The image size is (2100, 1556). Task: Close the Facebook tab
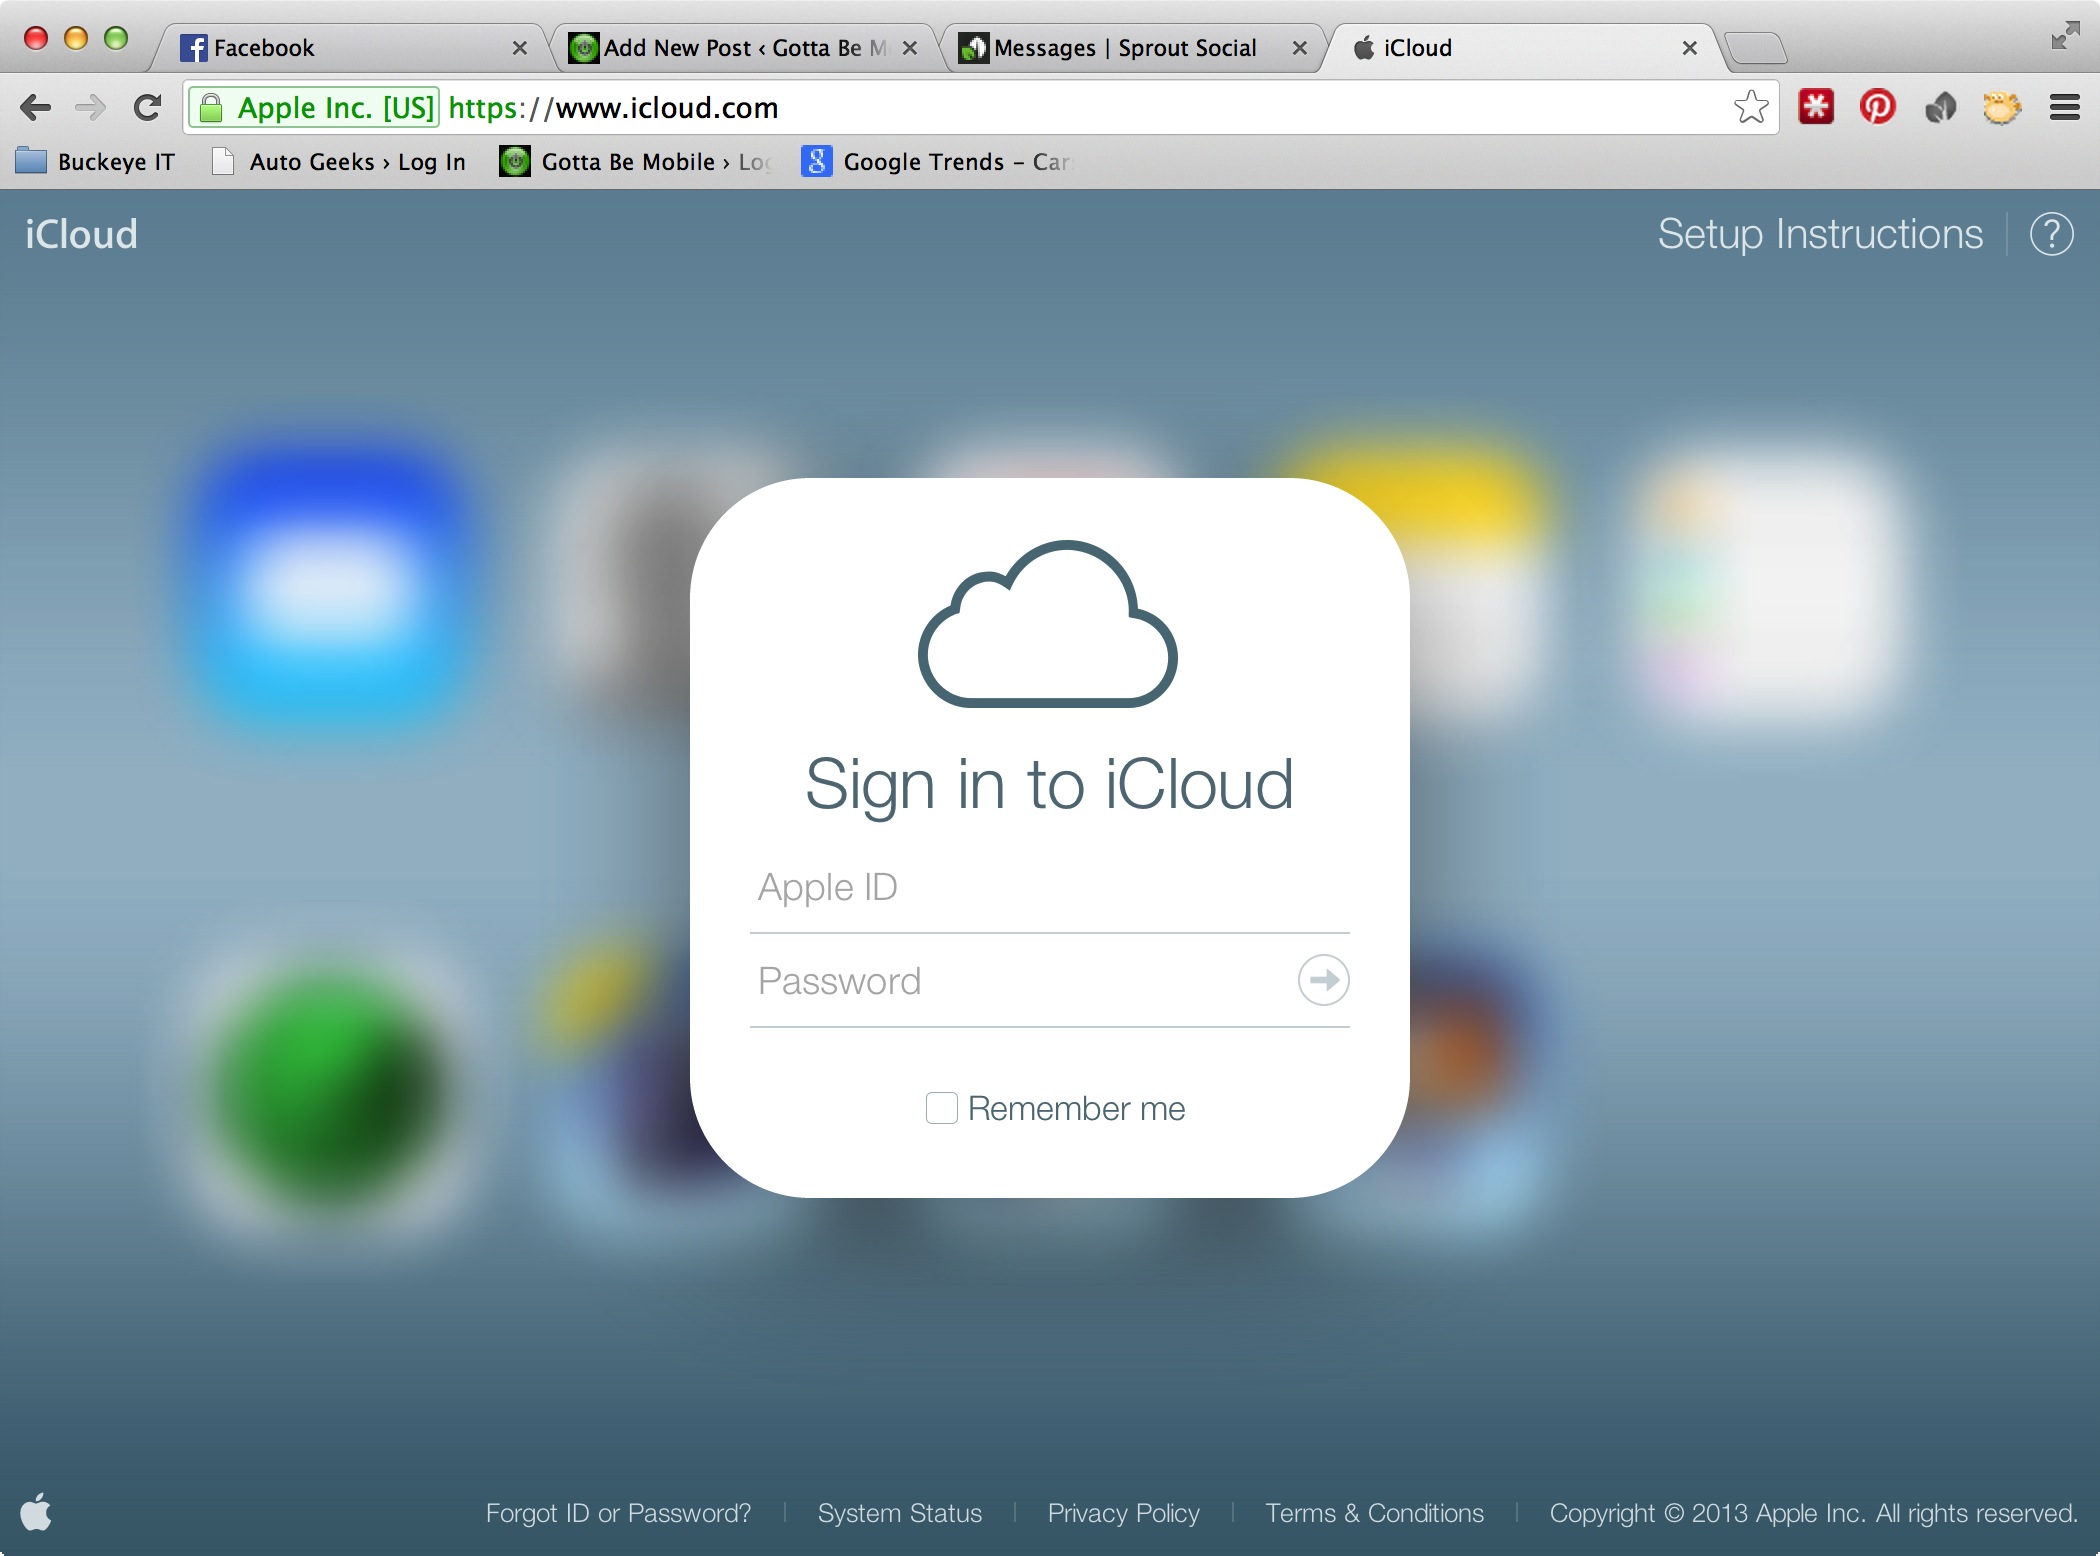pyautogui.click(x=520, y=48)
